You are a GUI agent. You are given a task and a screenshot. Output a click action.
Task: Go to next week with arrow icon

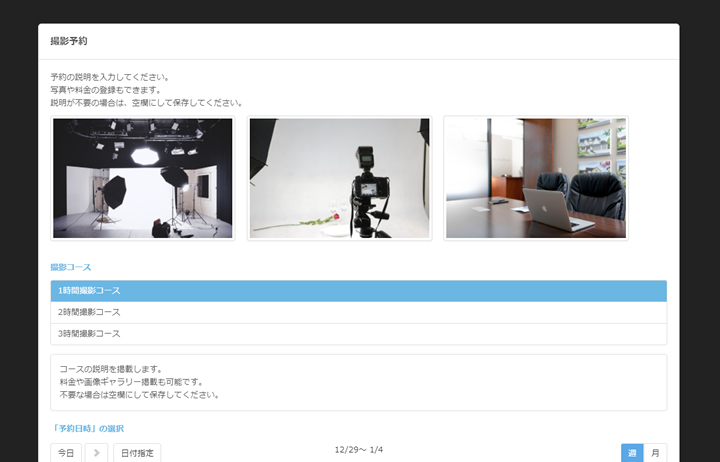tap(97, 453)
